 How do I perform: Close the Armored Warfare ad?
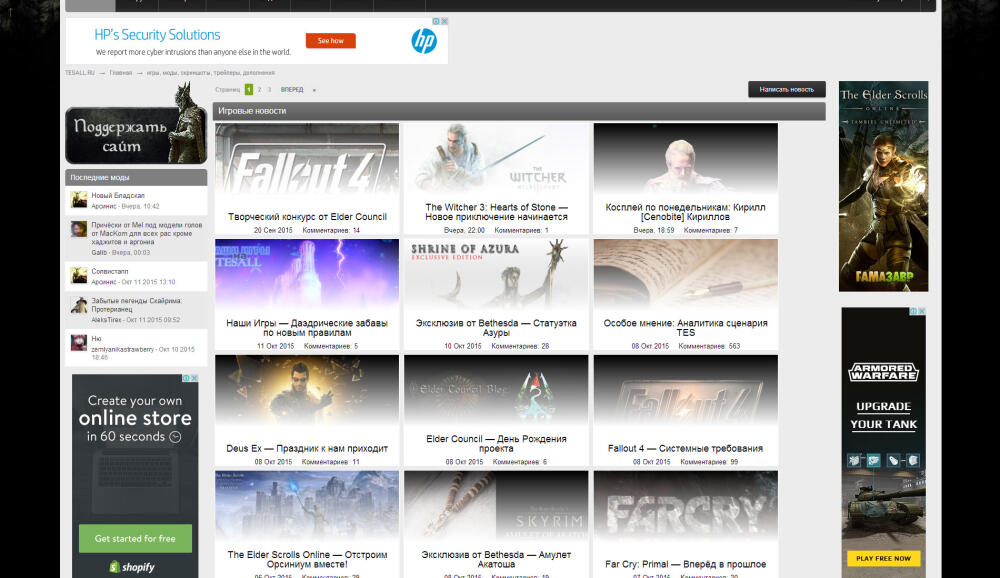[x=922, y=311]
